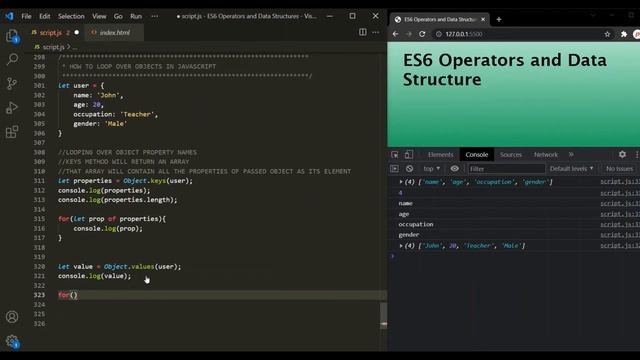The image size is (640, 360).
Task: Switch to the index.html editor tab
Action: [114, 32]
